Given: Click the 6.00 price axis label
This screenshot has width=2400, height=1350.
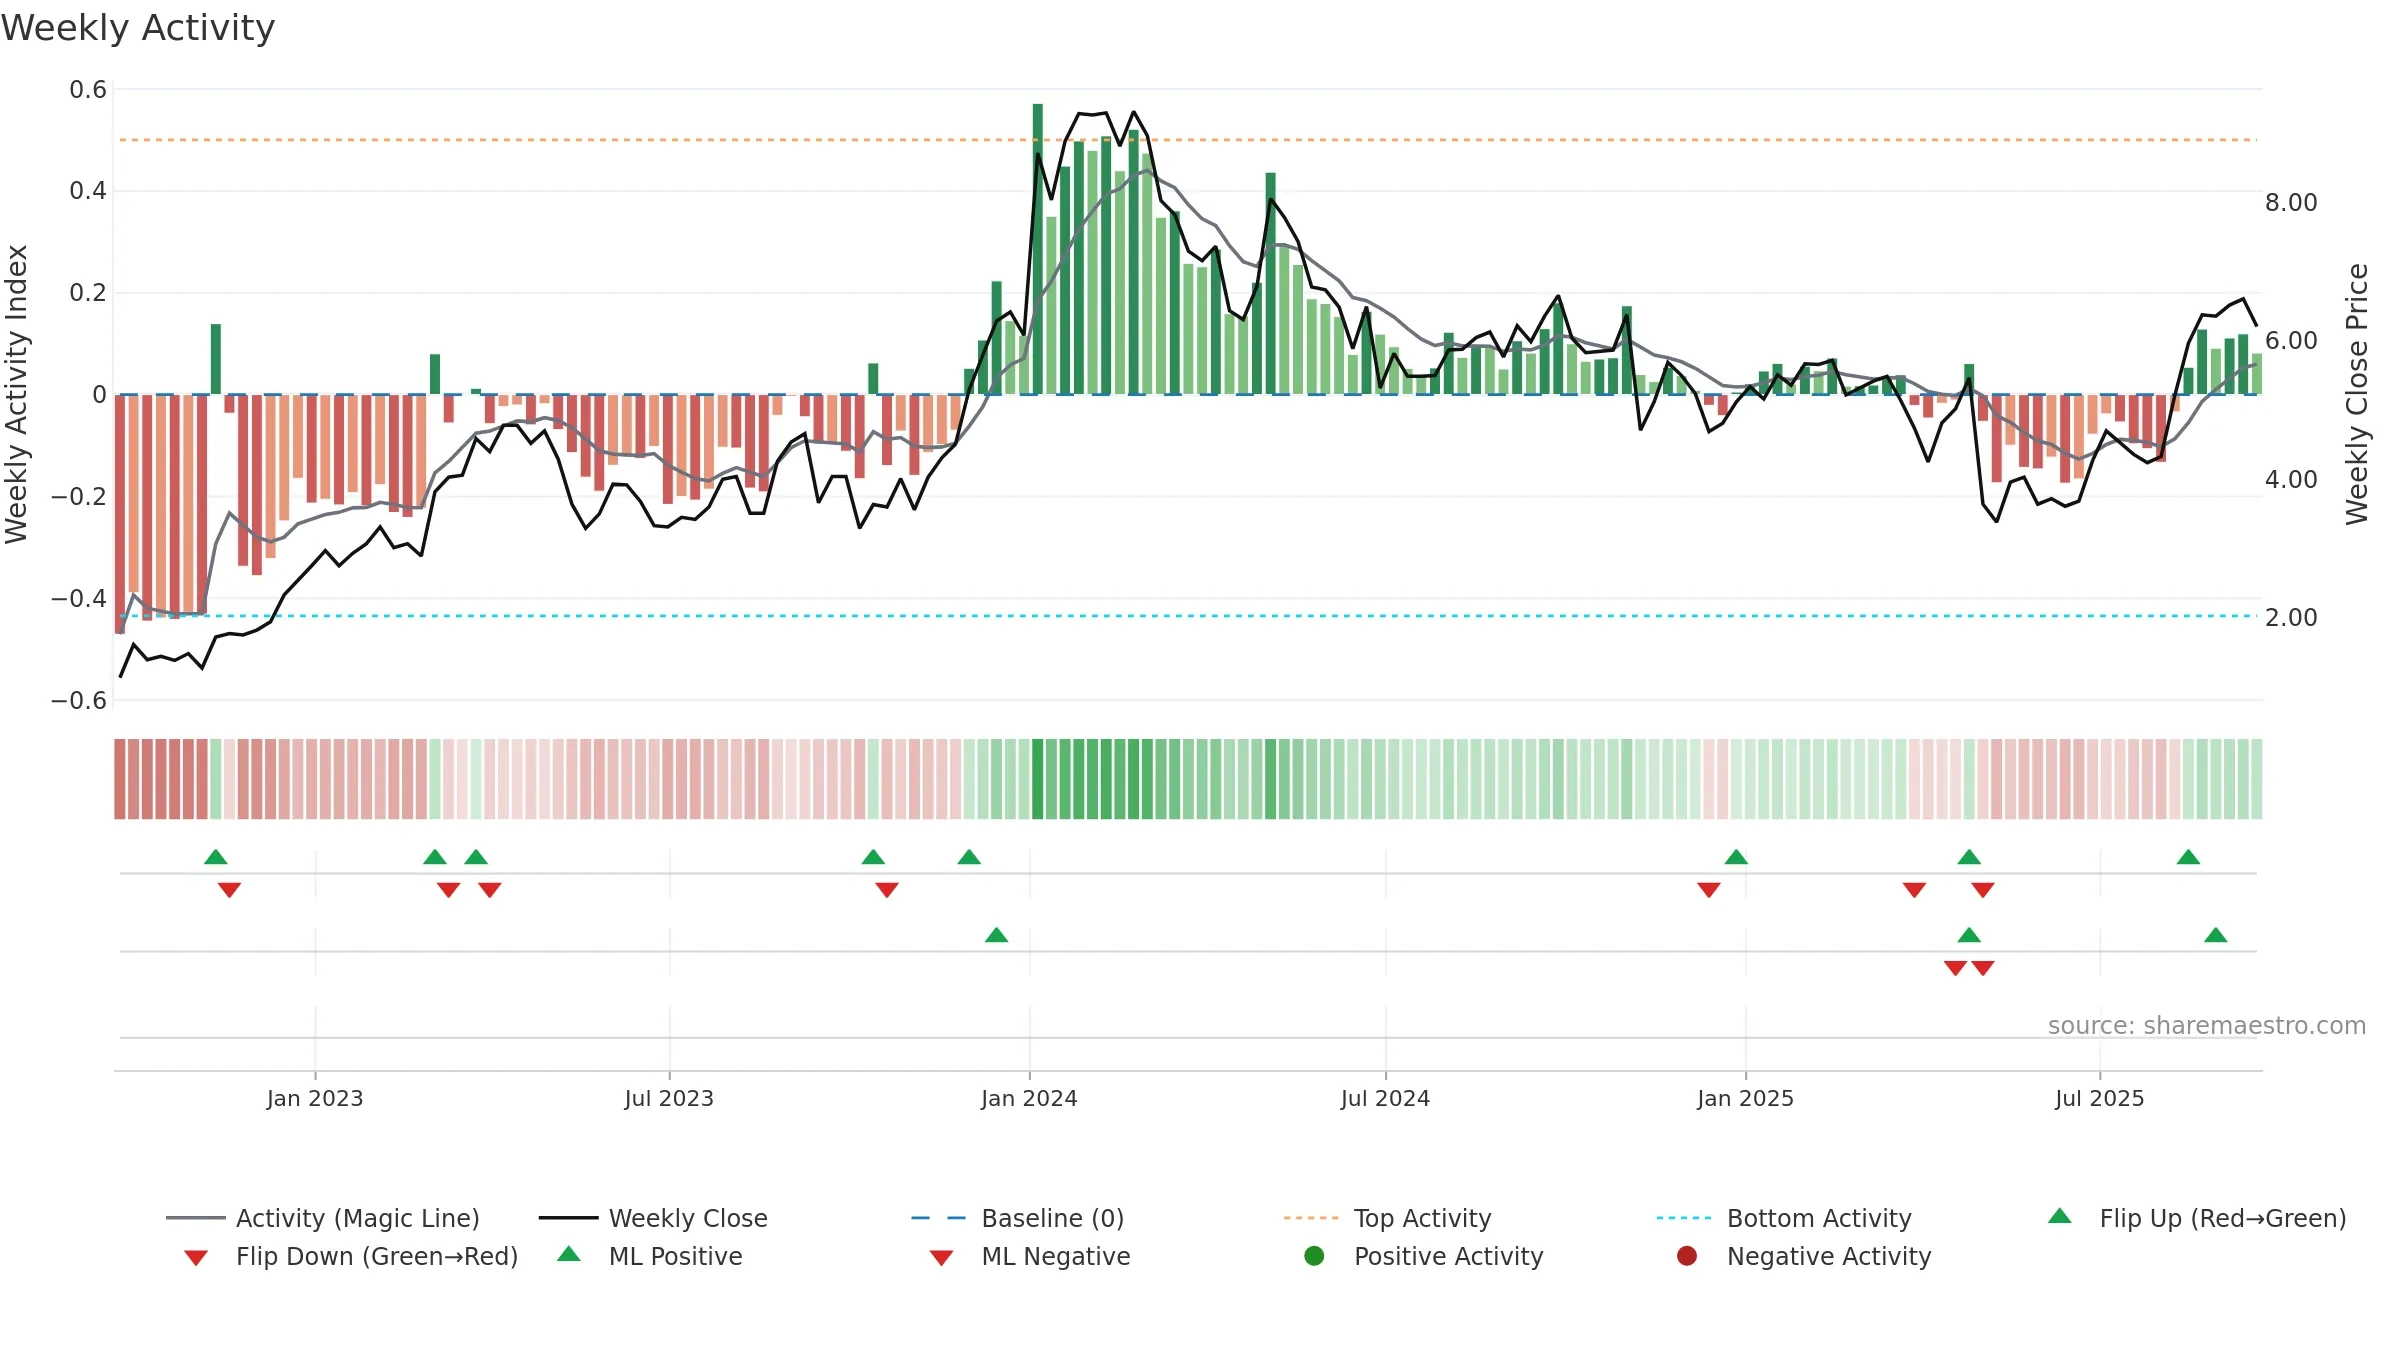Looking at the screenshot, I should coord(2291,340).
